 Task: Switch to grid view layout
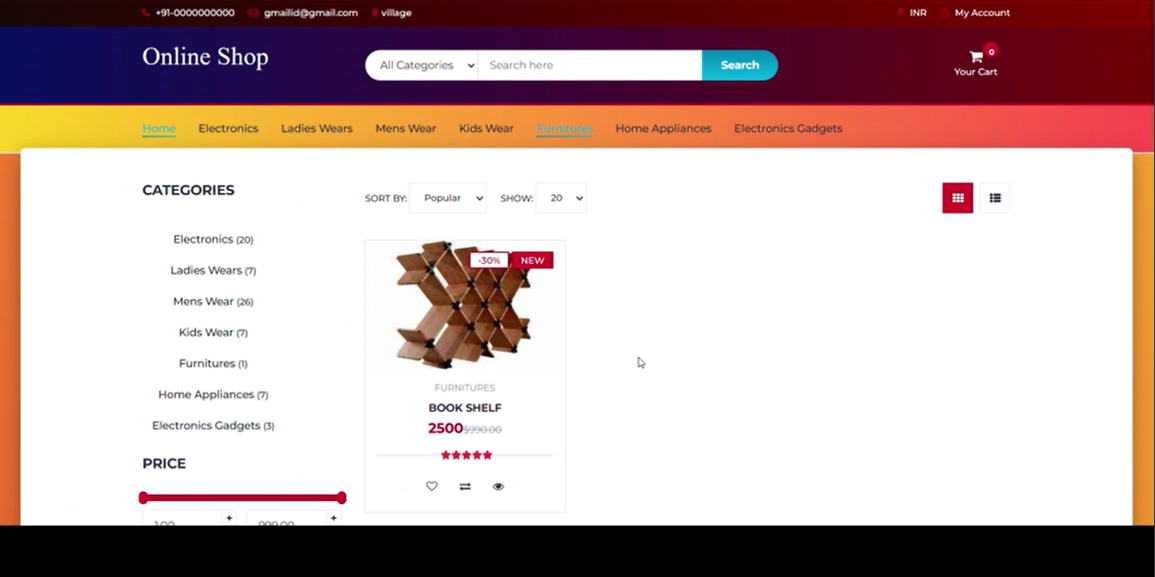tap(957, 197)
